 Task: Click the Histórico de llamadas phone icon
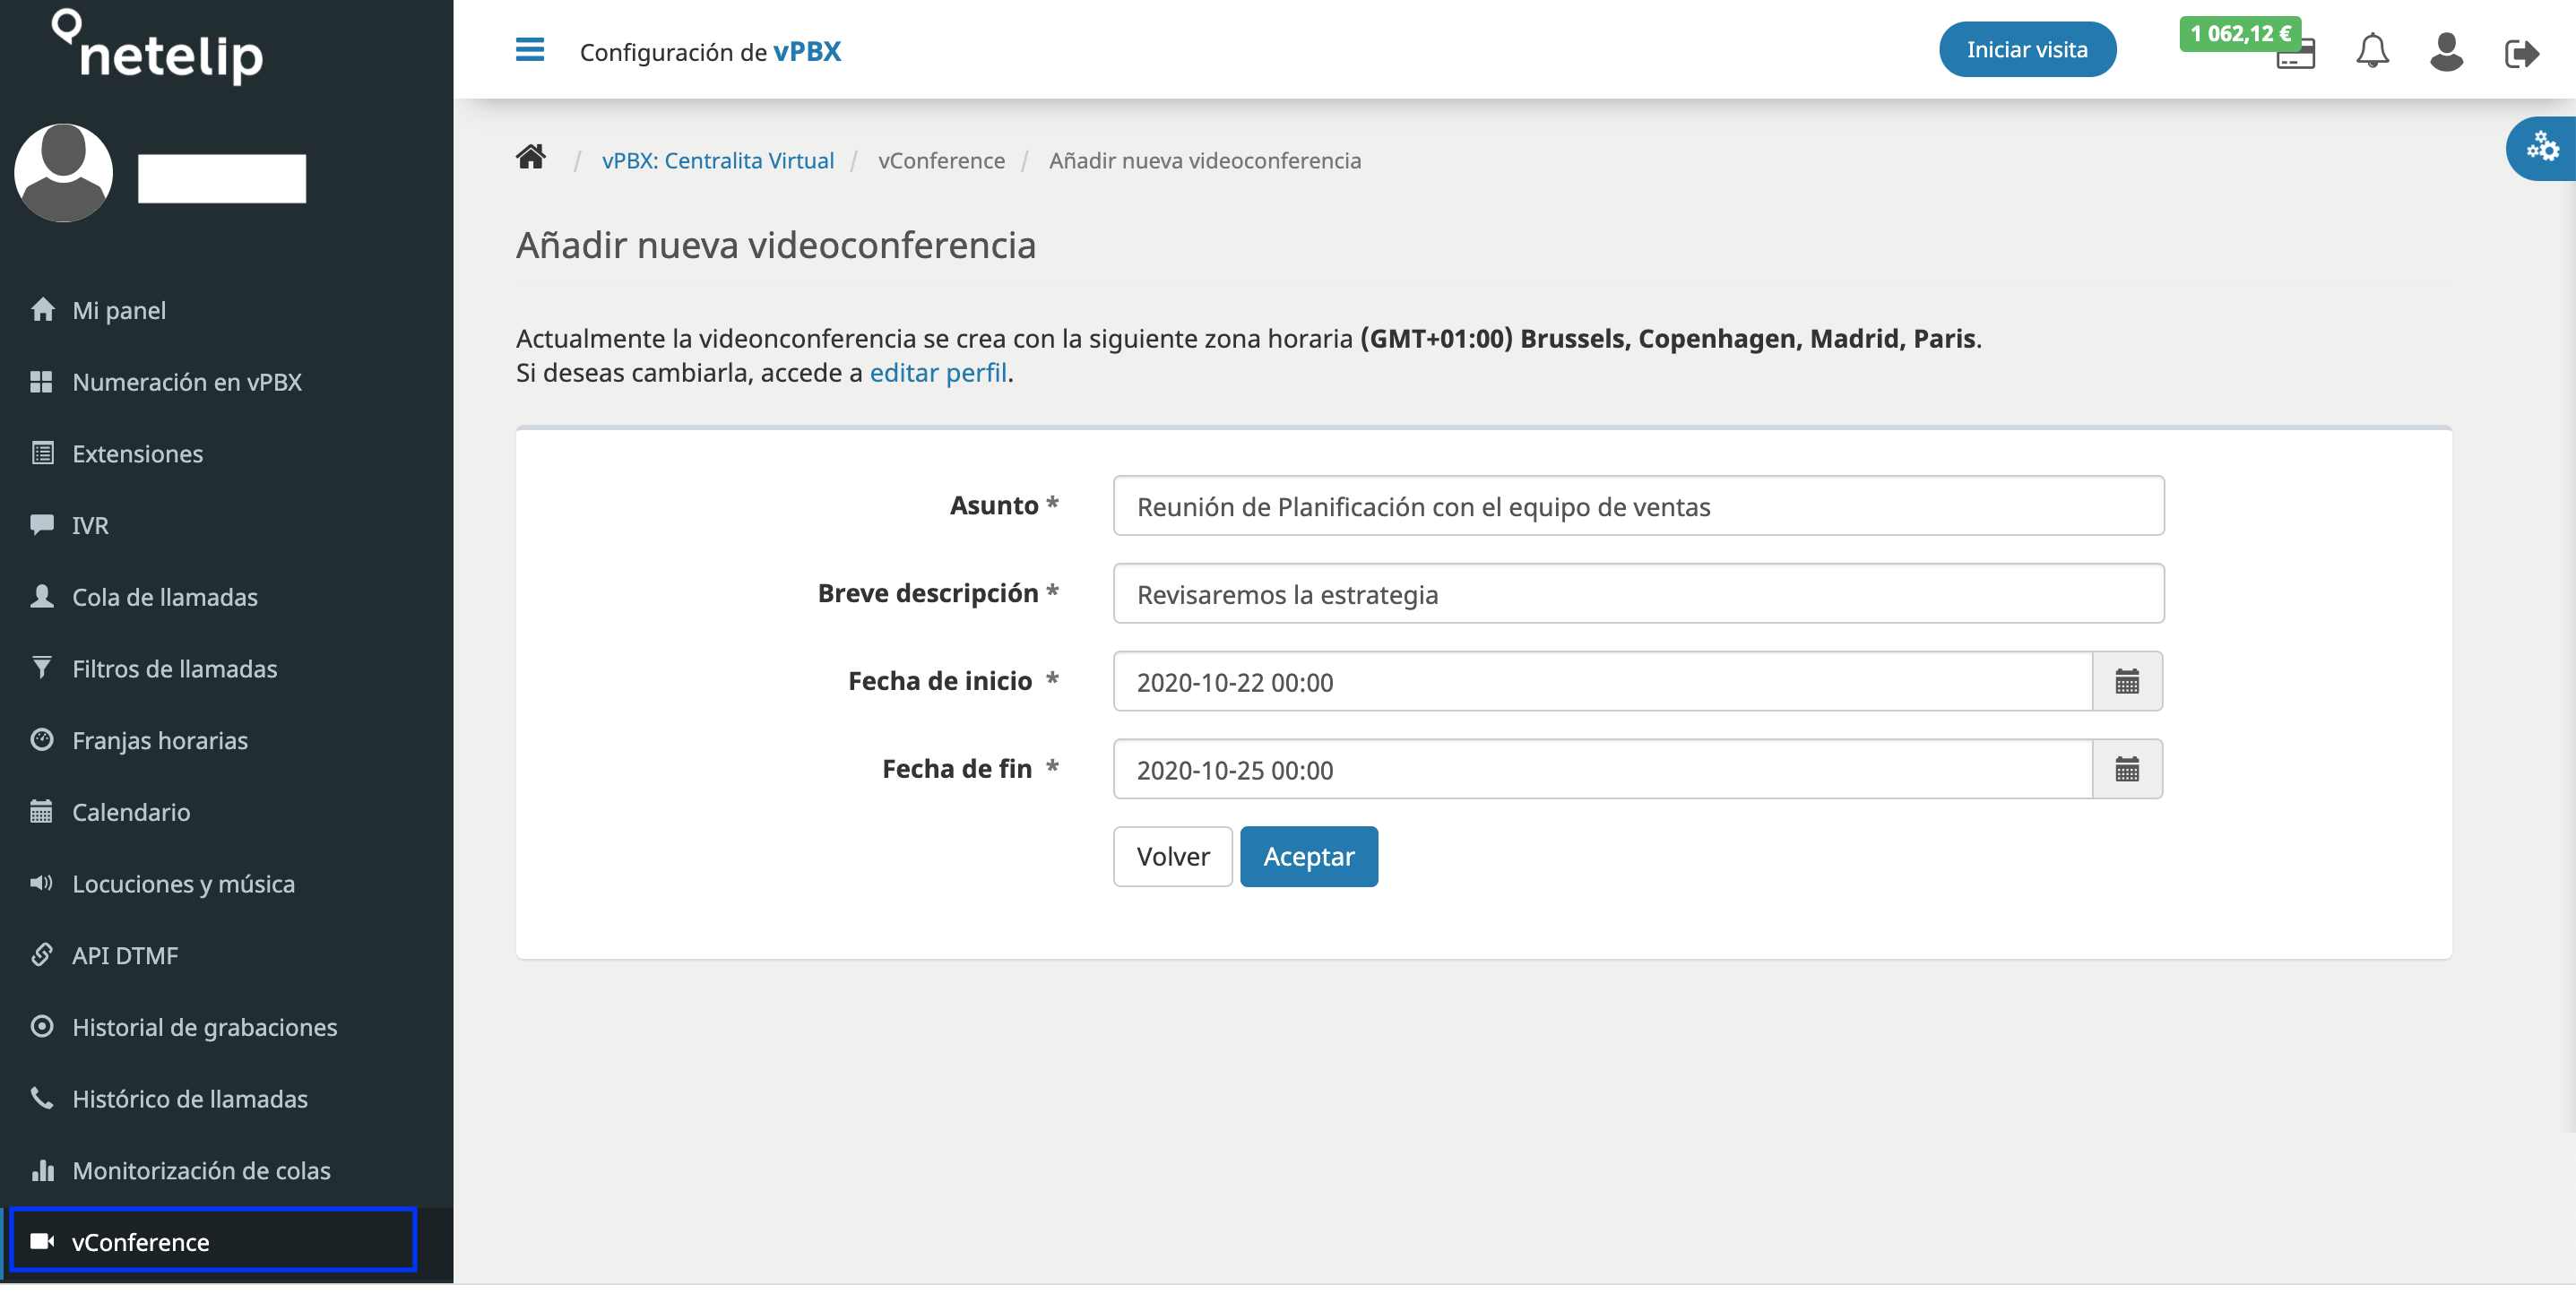click(42, 1097)
